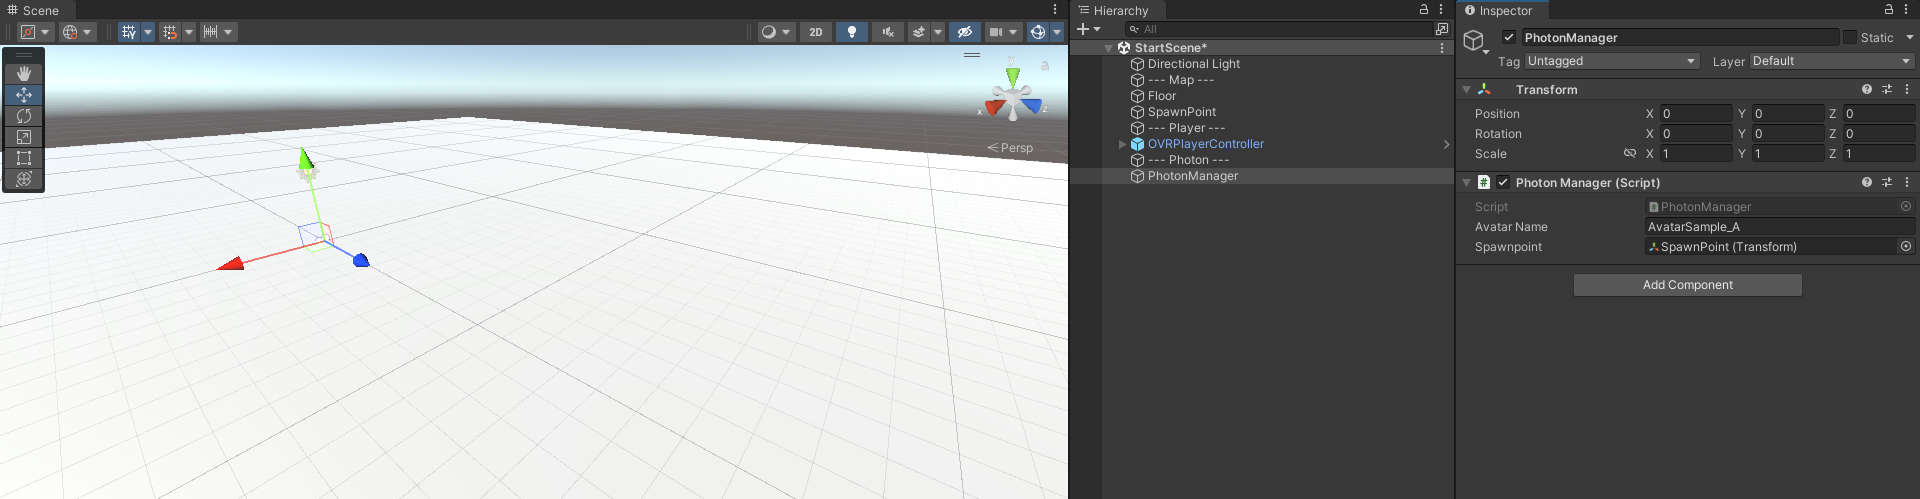Open grid visibility options dropdown arrow
Screen dimensions: 1920x499
pos(148,32)
